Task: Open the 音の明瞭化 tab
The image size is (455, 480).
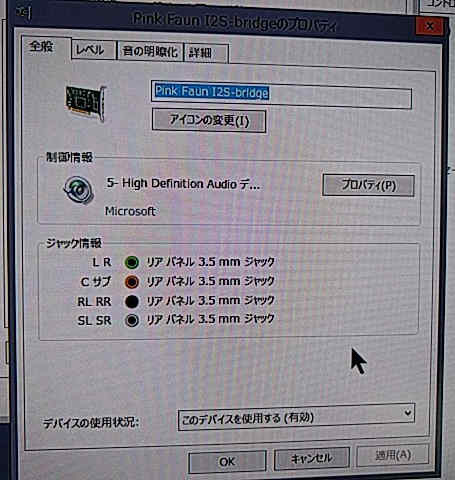Action: (x=150, y=52)
